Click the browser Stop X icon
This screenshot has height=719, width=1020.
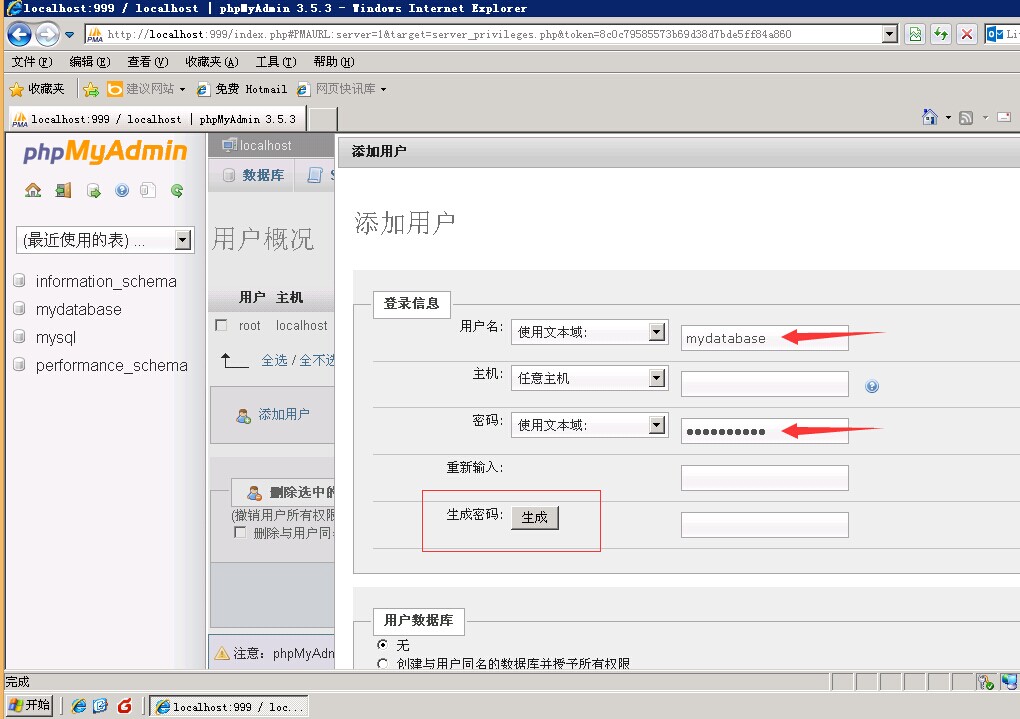coord(967,34)
